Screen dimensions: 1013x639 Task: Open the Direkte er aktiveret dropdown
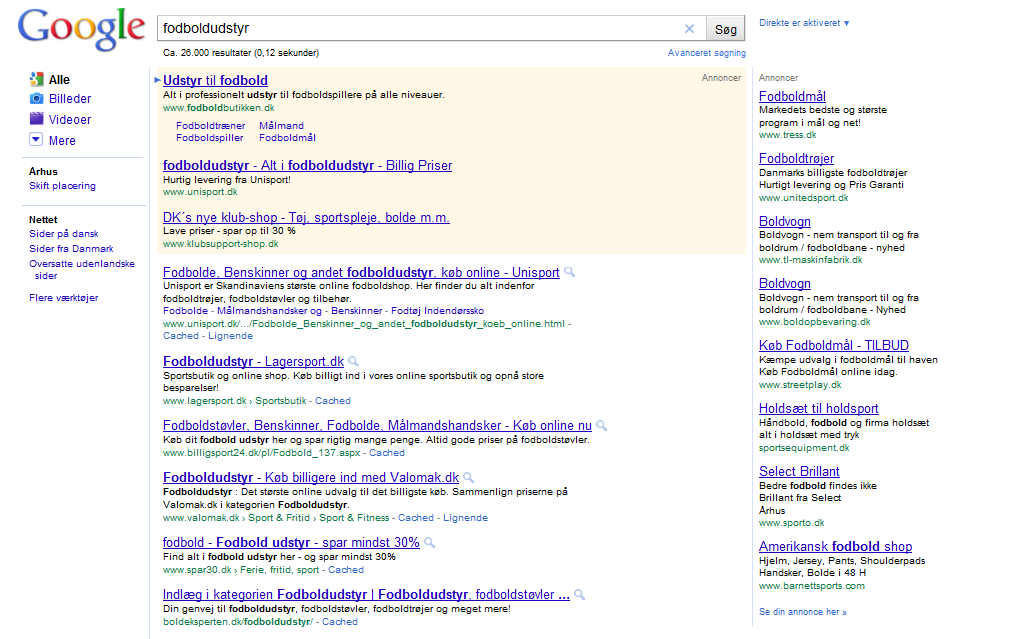point(804,23)
